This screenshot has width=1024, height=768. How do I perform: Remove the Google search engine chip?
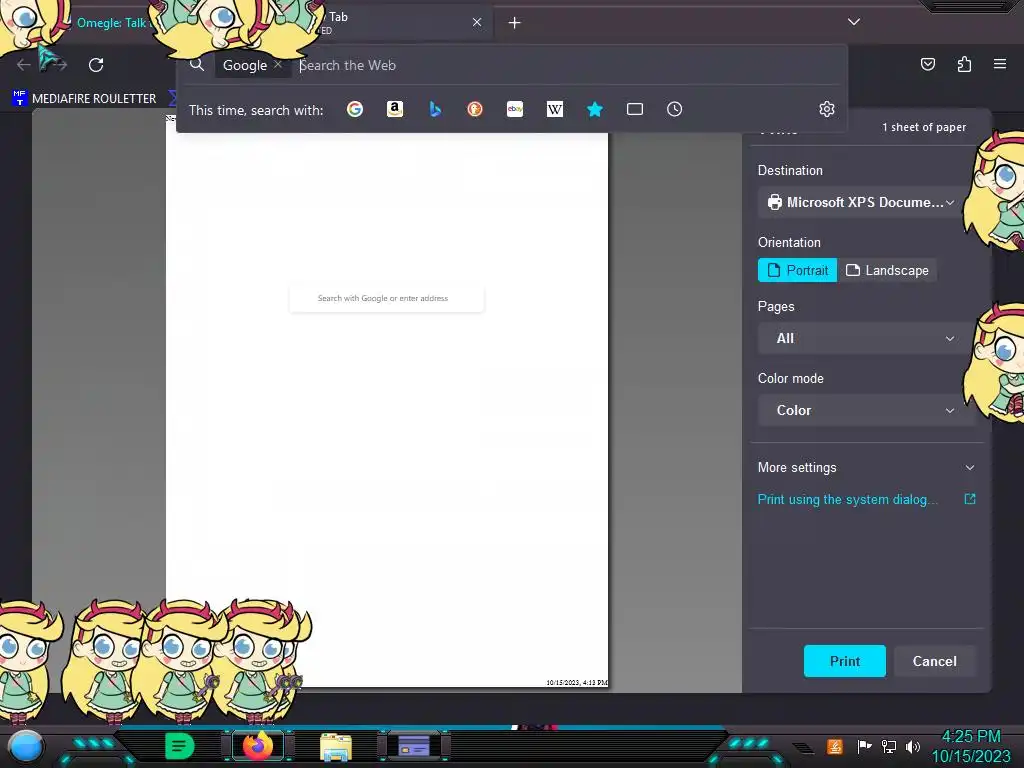click(x=278, y=65)
